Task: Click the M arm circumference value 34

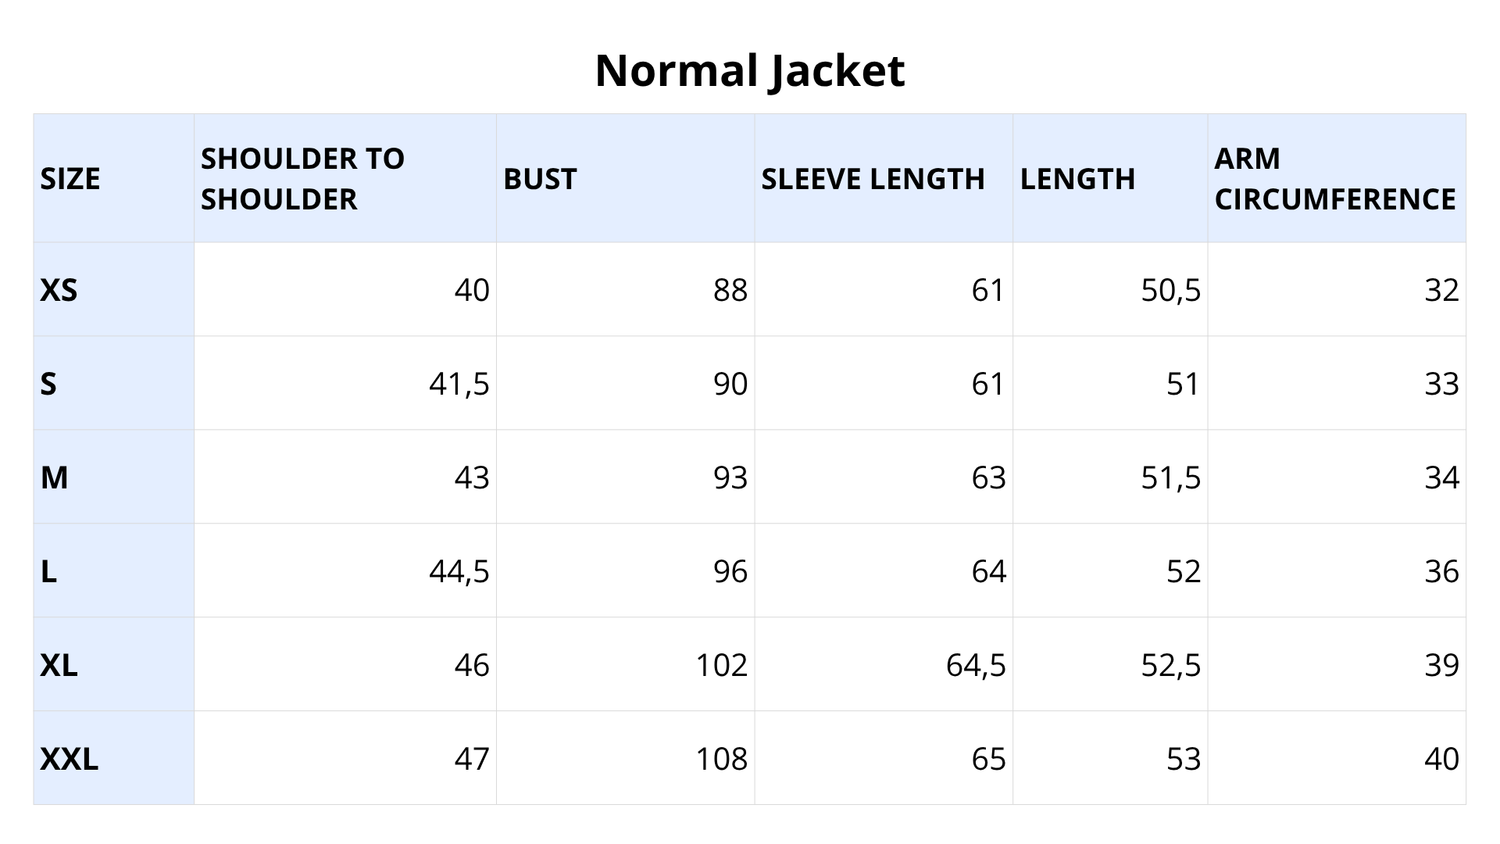Action: pos(1441,478)
